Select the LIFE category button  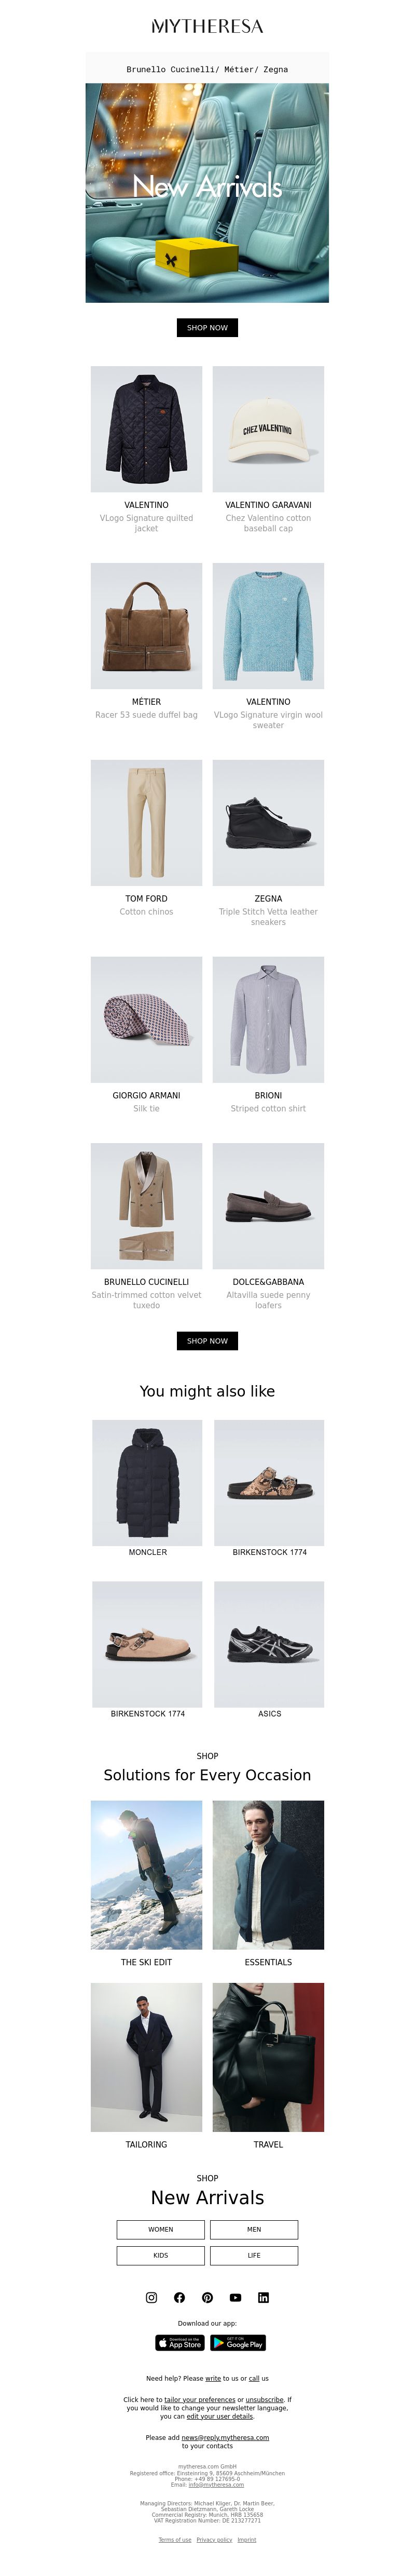254,2255
